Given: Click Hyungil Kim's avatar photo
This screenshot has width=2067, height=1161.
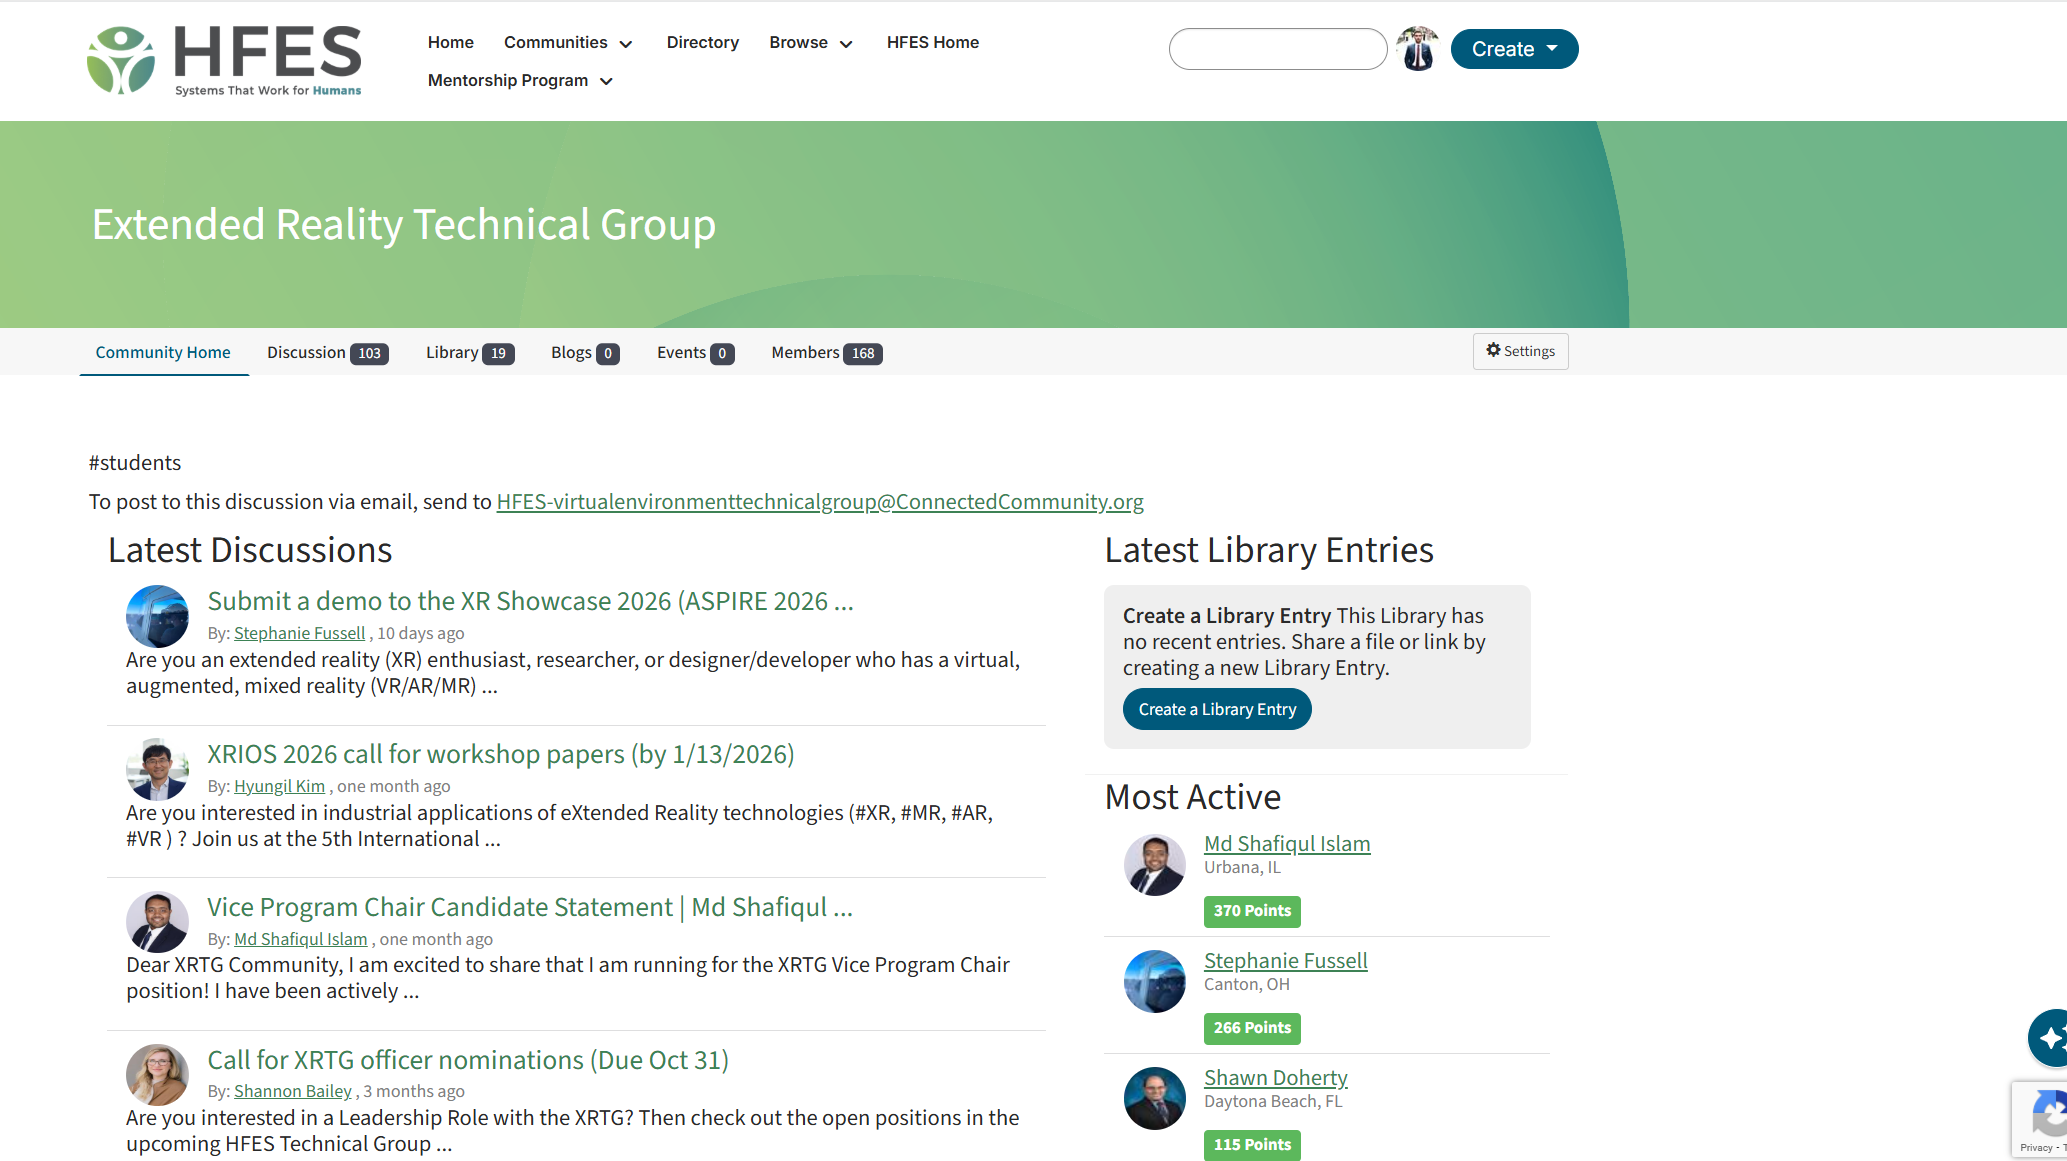Looking at the screenshot, I should (157, 769).
